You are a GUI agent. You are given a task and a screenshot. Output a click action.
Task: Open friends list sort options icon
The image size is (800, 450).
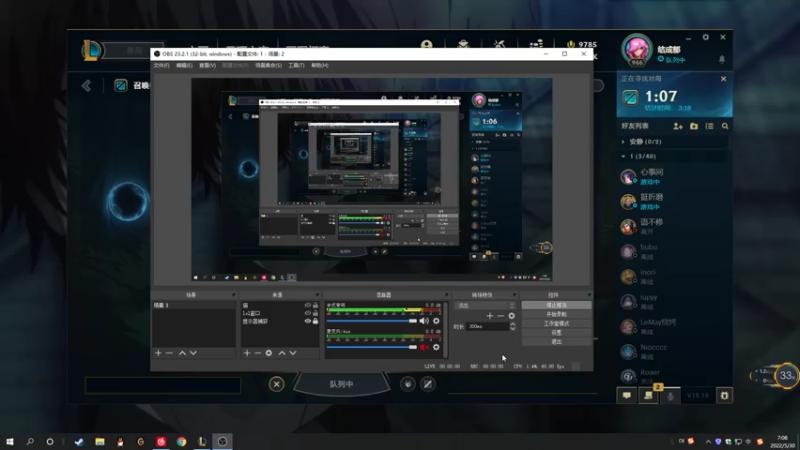tap(709, 126)
